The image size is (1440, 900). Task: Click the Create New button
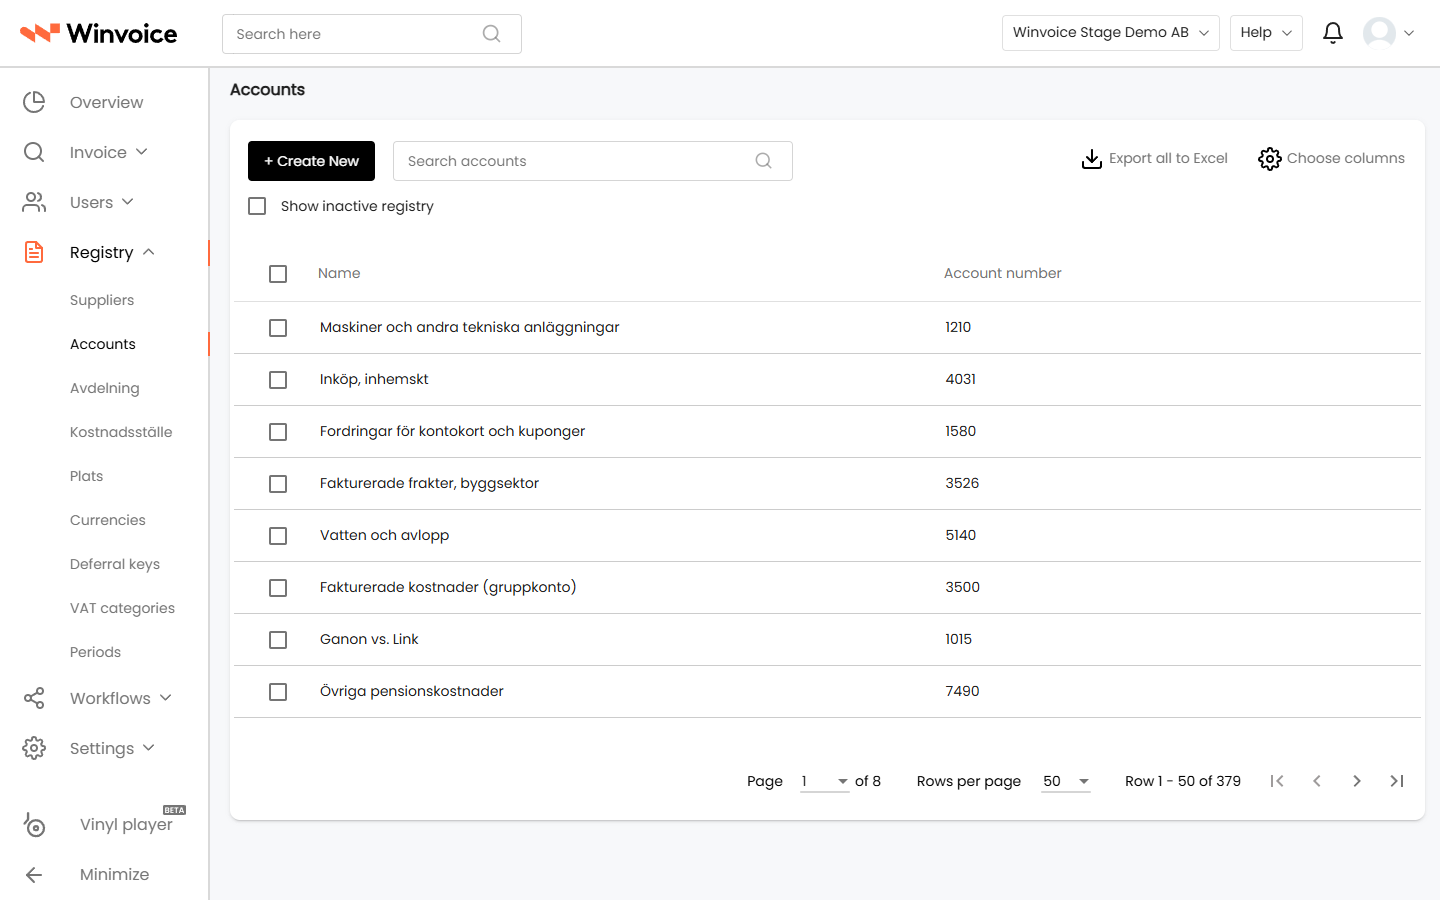pyautogui.click(x=311, y=161)
